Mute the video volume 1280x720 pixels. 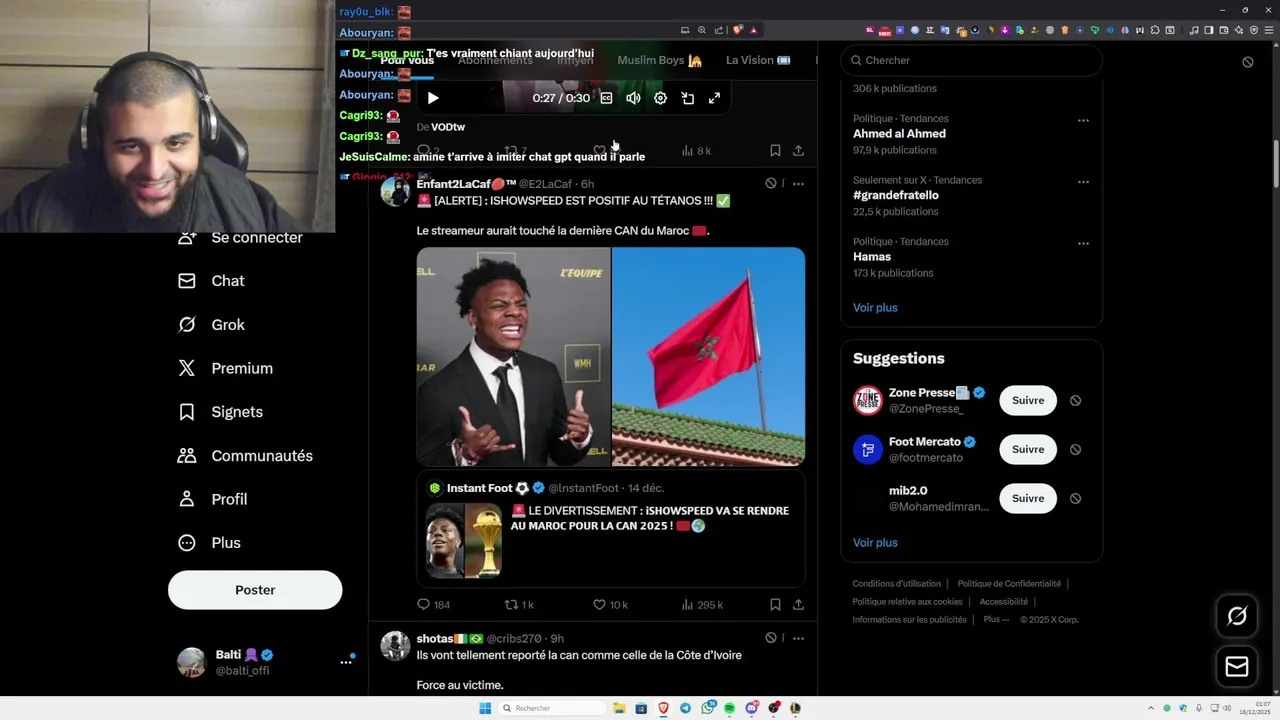633,98
